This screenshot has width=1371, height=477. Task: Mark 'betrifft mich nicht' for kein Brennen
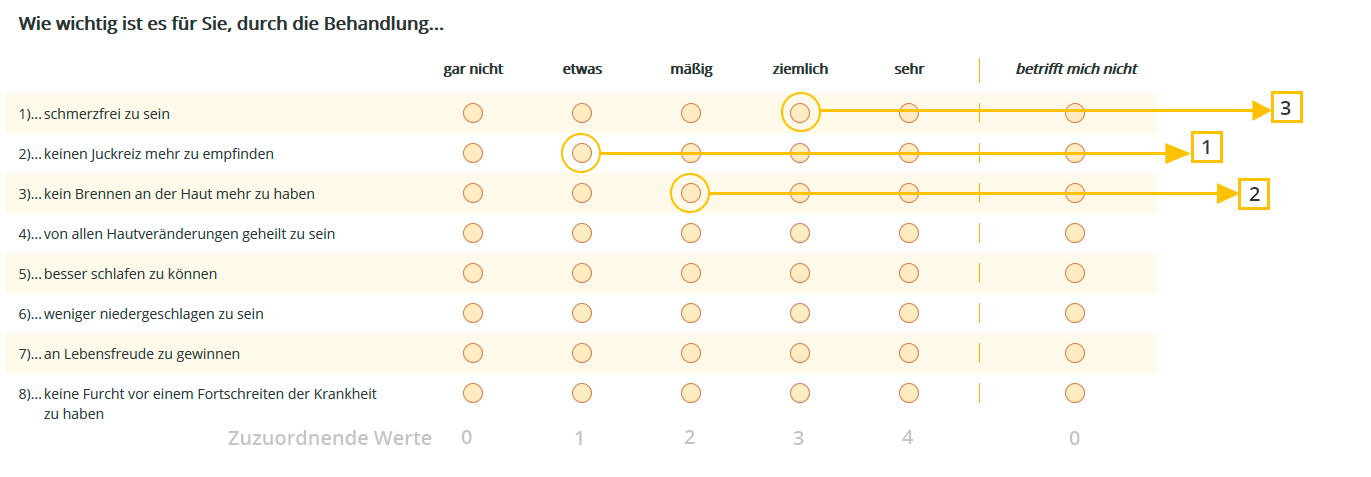1075,193
